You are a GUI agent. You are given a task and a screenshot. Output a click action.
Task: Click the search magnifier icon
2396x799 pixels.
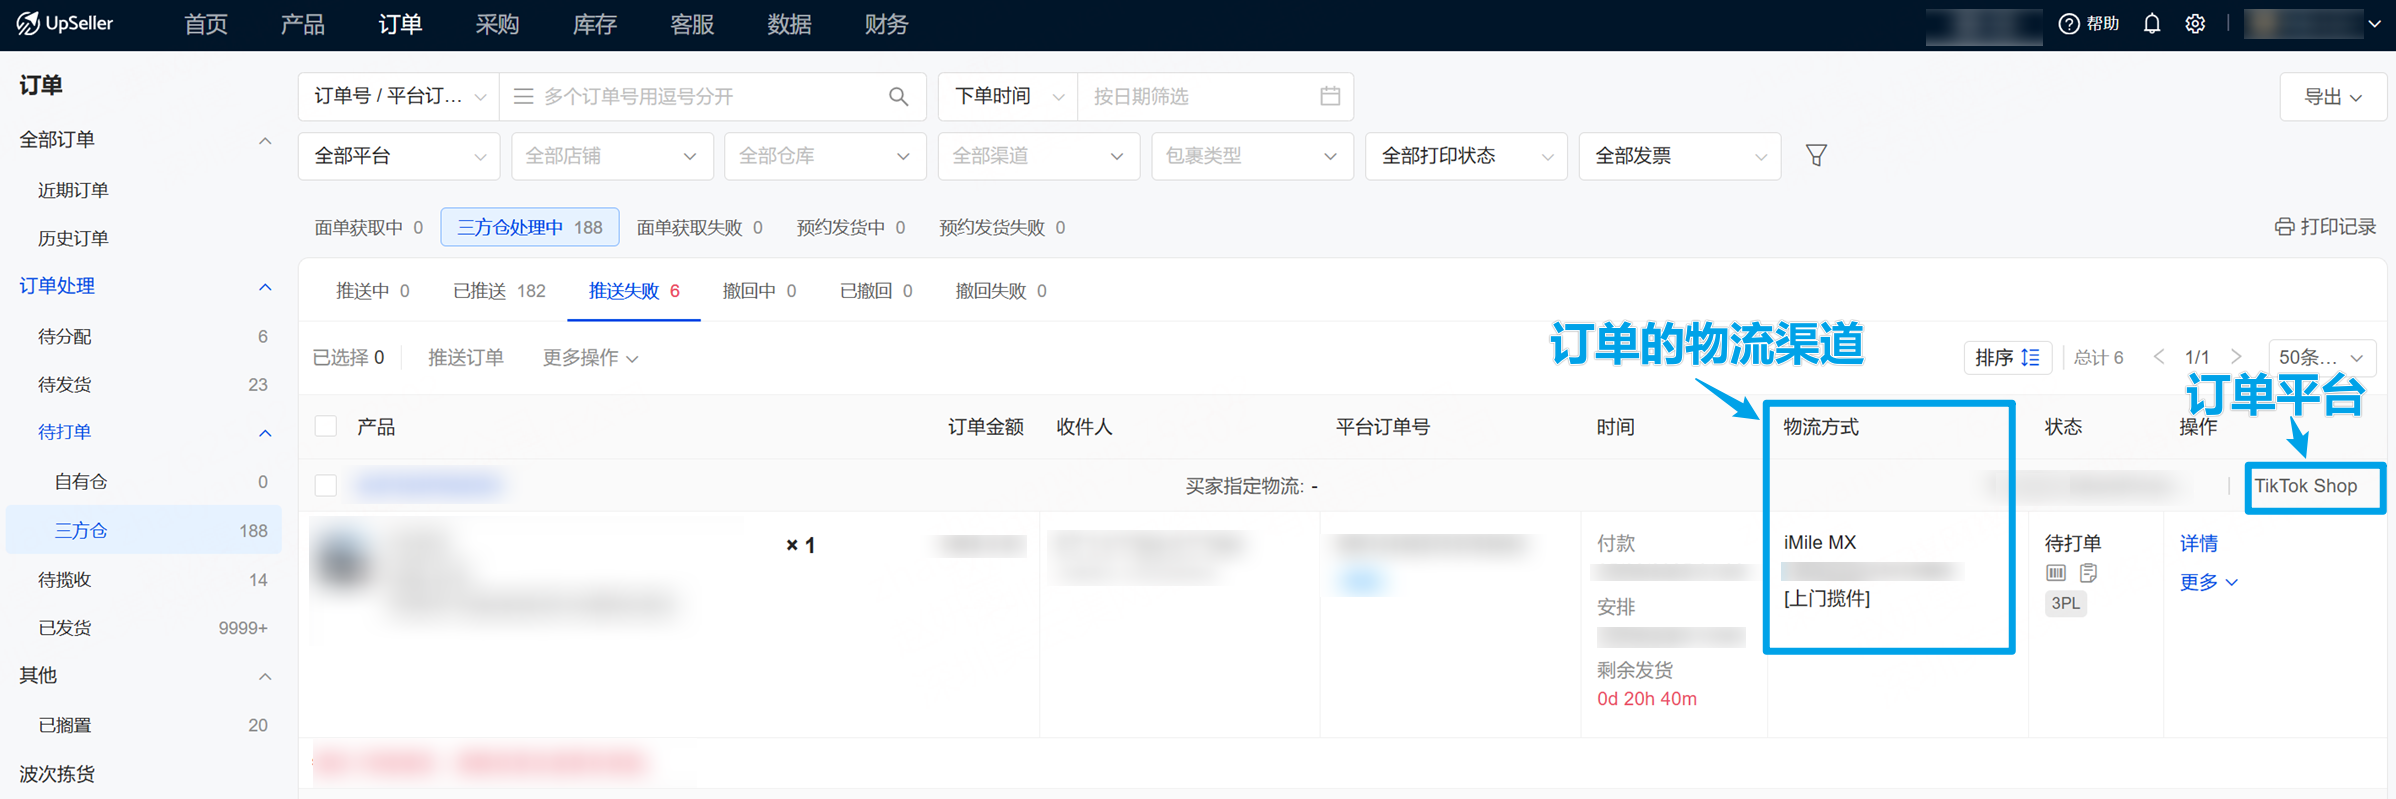[898, 97]
